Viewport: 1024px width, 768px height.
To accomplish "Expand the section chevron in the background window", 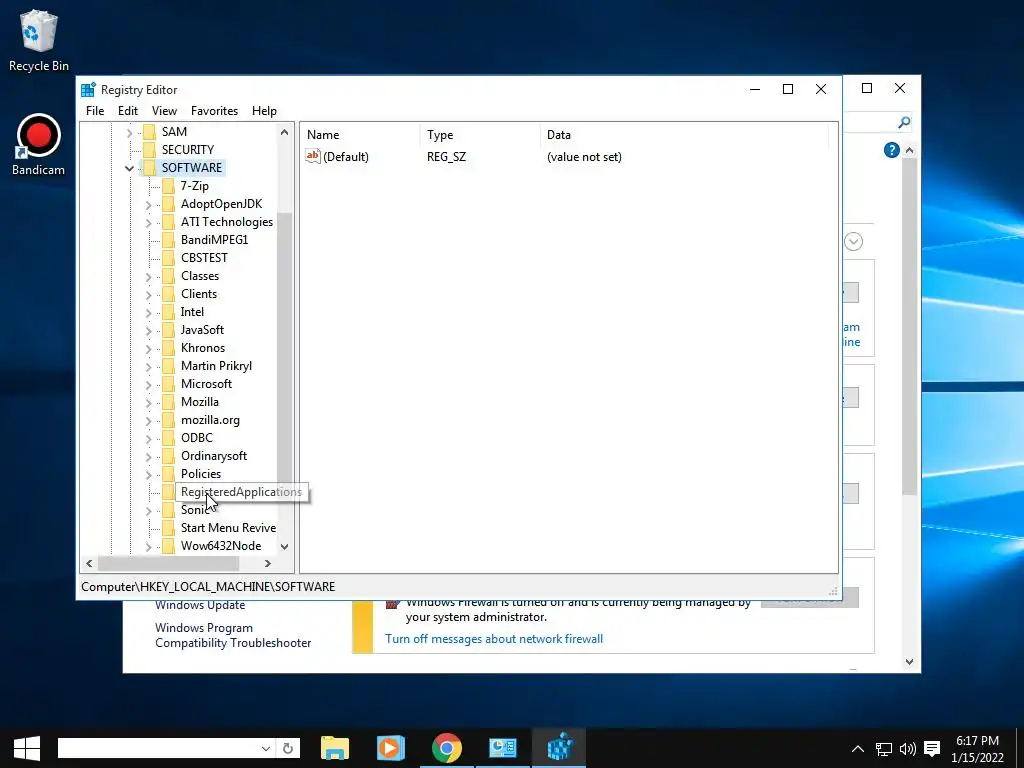I will click(x=853, y=242).
